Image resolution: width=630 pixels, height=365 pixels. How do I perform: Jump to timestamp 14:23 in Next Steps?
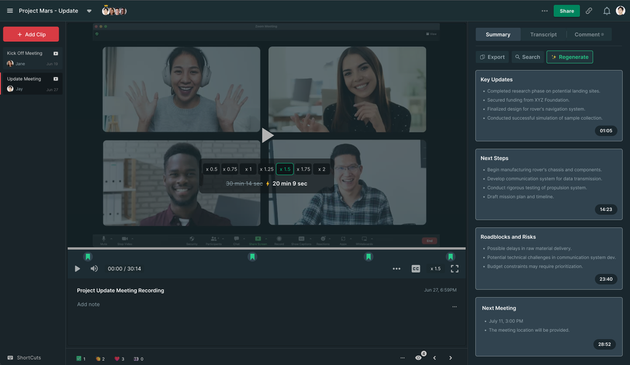[605, 209]
